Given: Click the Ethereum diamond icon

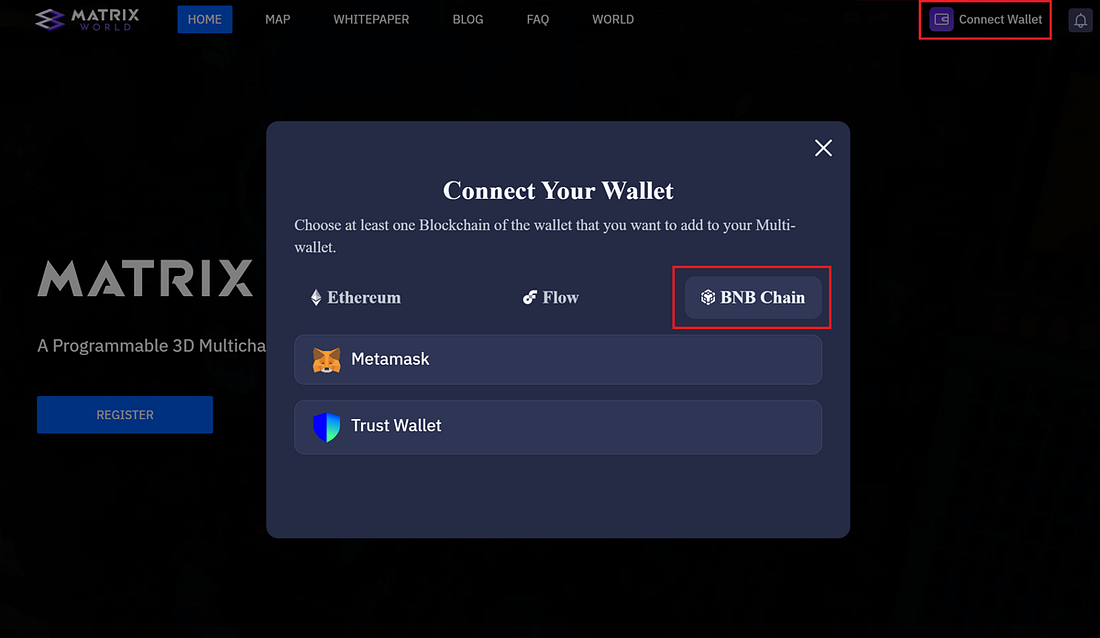Looking at the screenshot, I should point(316,298).
